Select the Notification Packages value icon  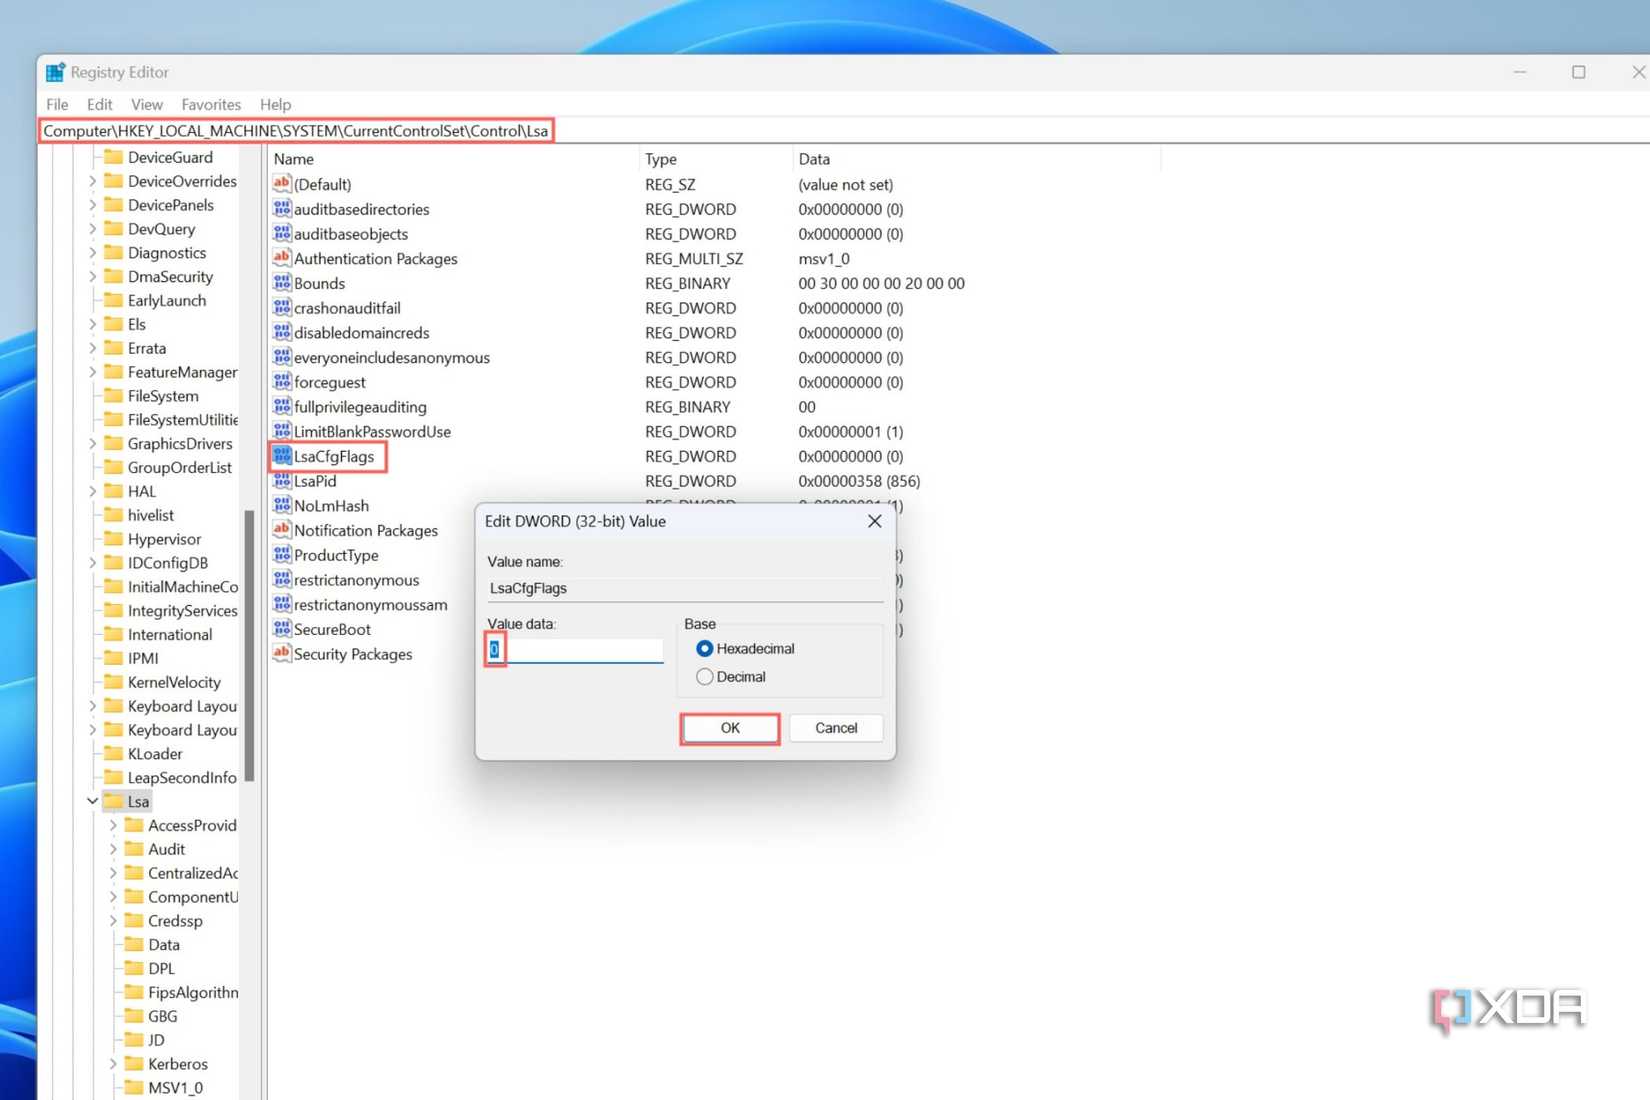tap(281, 530)
